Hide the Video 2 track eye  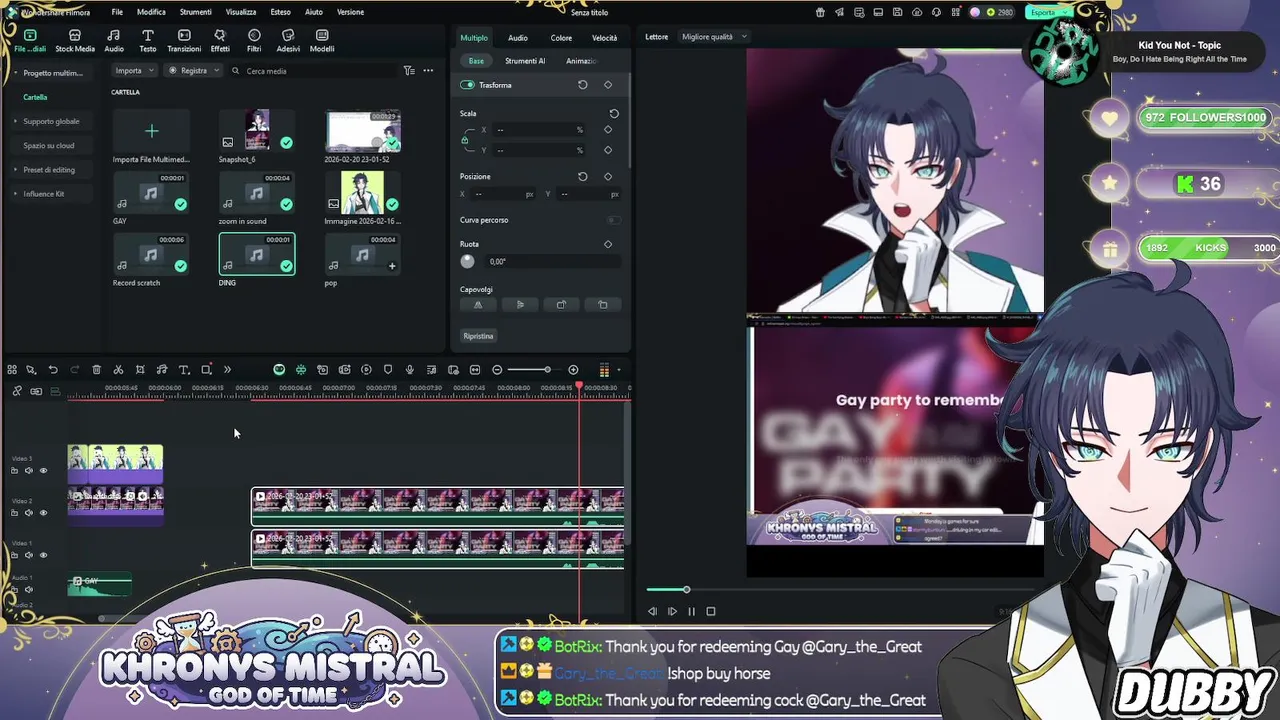pyautogui.click(x=43, y=513)
